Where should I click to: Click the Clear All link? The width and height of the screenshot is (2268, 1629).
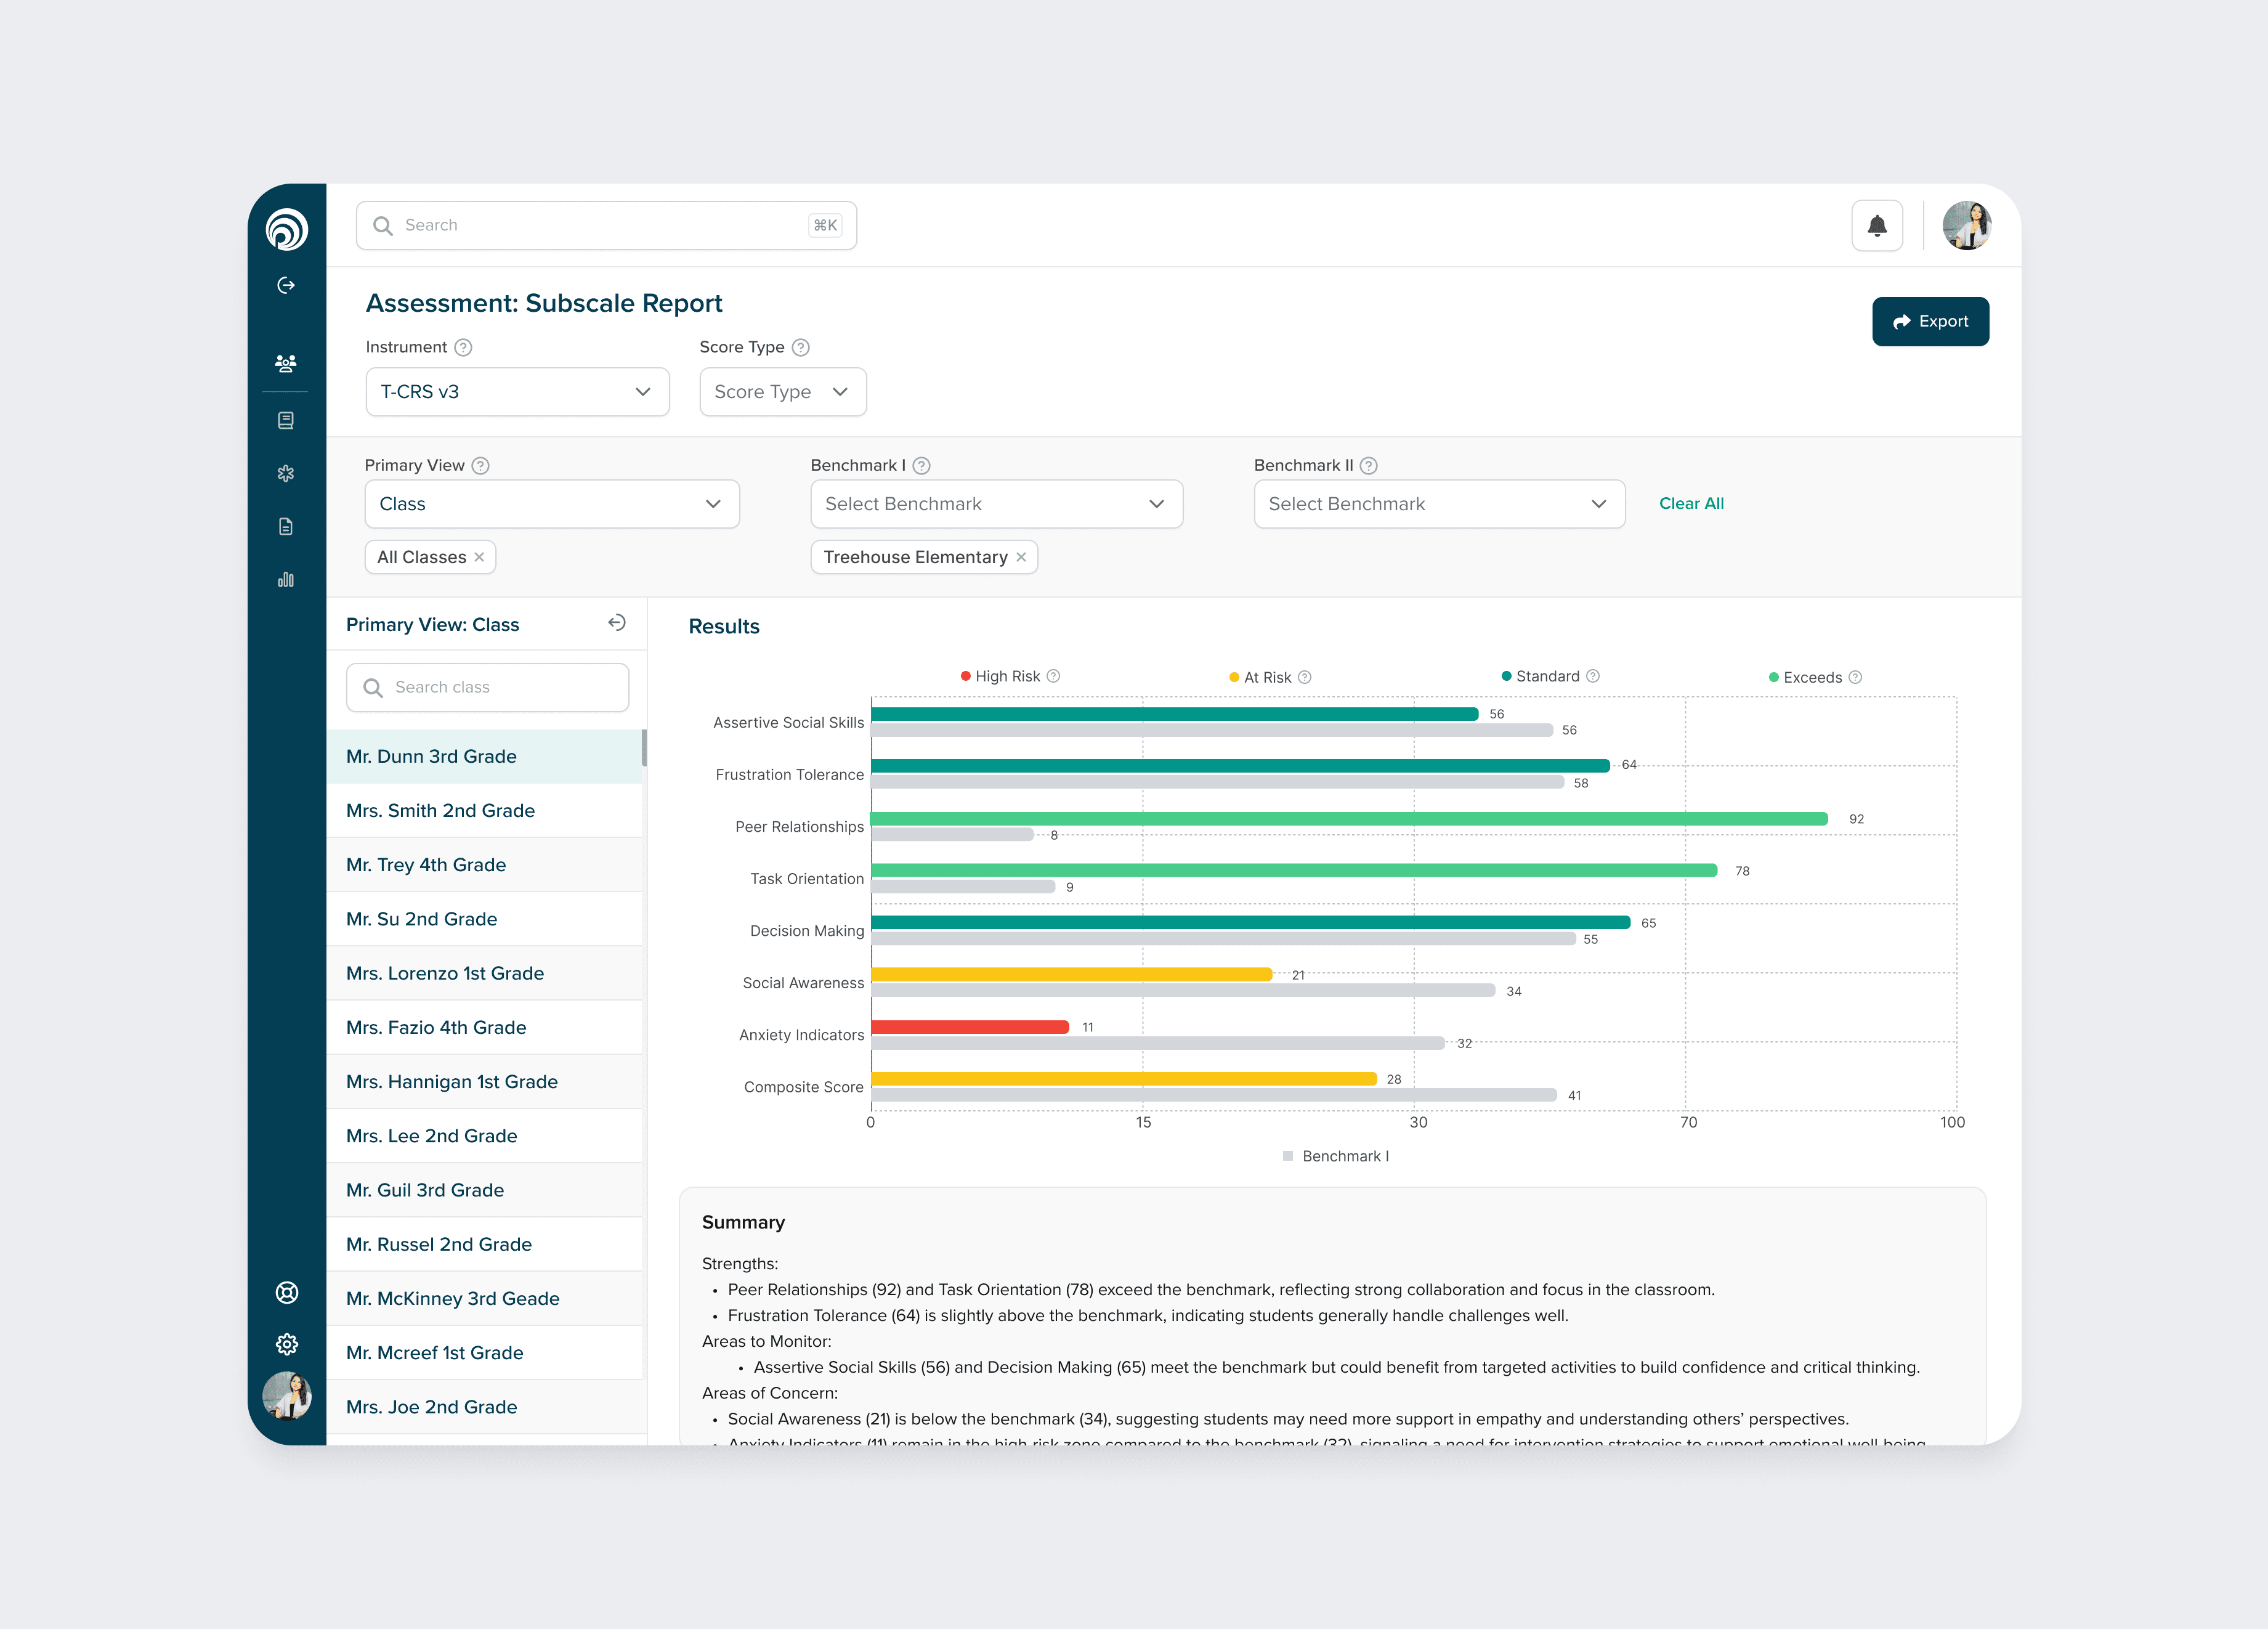[x=1690, y=504]
